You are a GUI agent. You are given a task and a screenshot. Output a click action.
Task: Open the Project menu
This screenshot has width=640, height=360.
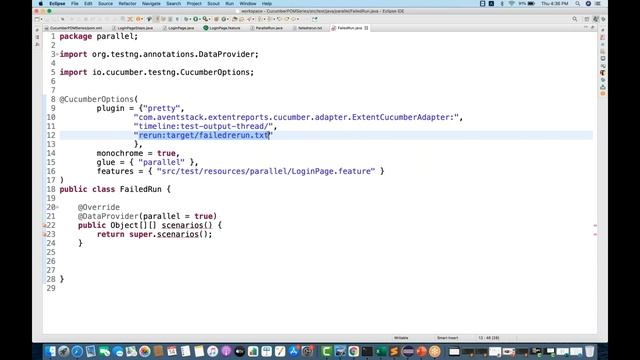[194, 4]
